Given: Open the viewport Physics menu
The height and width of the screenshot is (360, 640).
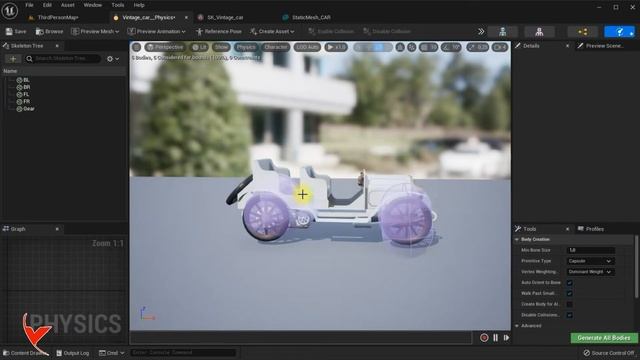Looking at the screenshot, I should click(x=246, y=47).
